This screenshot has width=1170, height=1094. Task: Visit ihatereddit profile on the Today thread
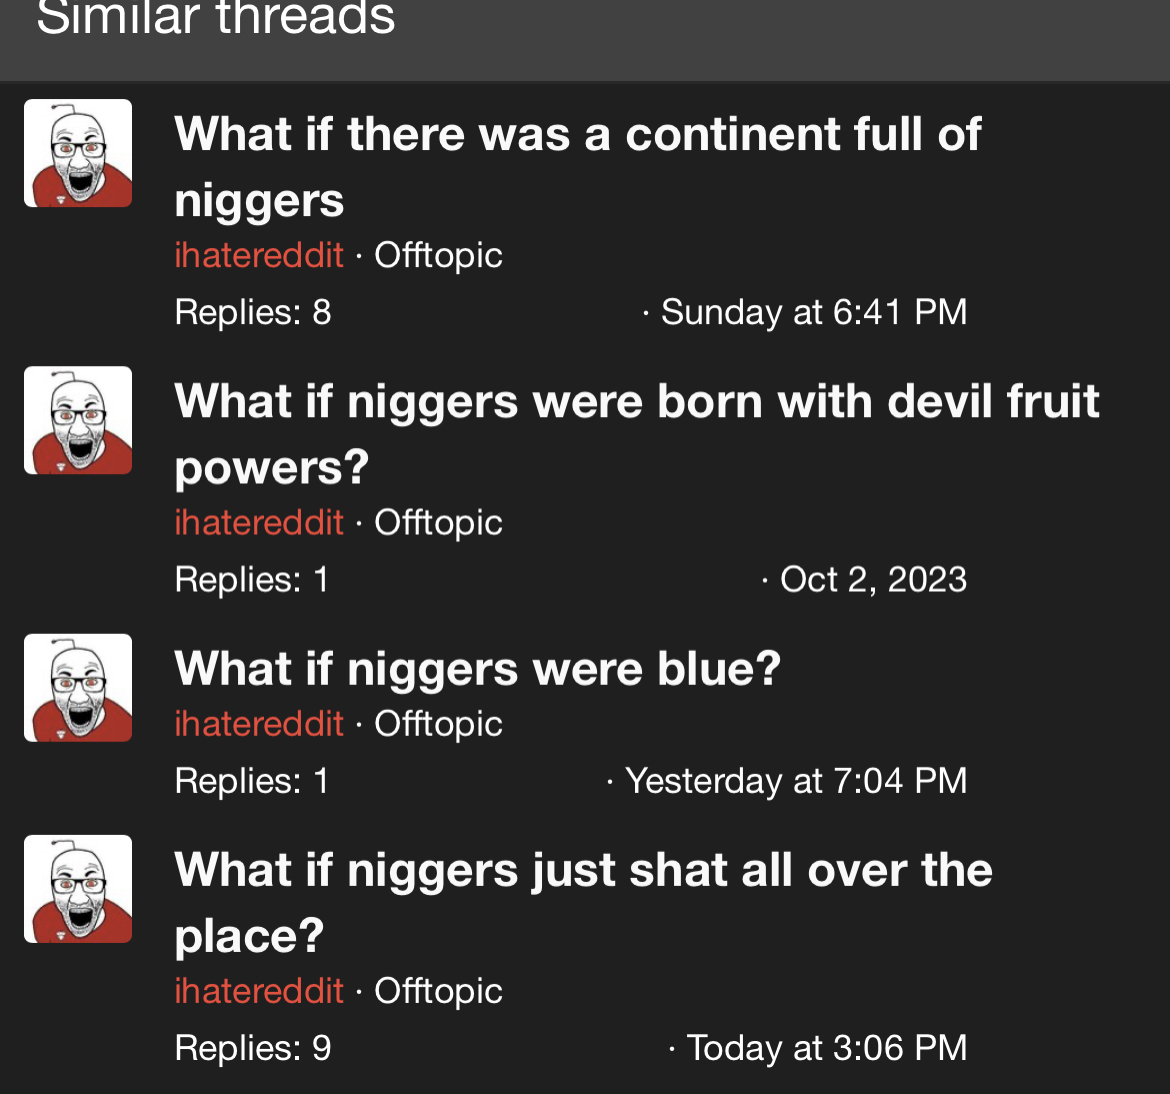(259, 991)
